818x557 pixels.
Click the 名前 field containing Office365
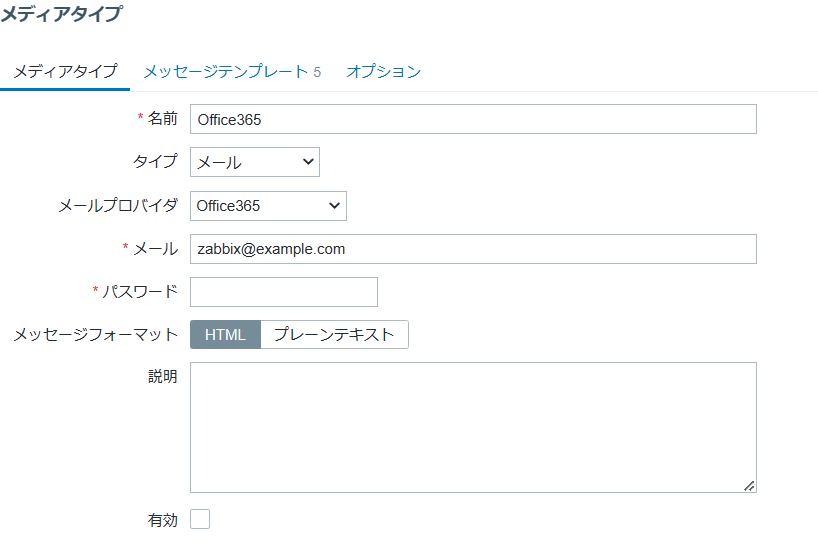[473, 119]
